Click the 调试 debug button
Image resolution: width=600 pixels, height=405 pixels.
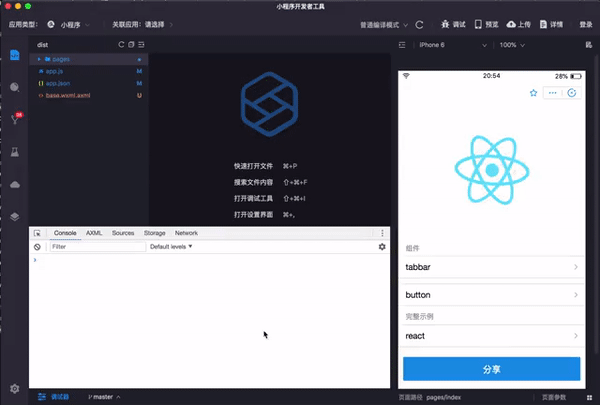click(x=453, y=24)
